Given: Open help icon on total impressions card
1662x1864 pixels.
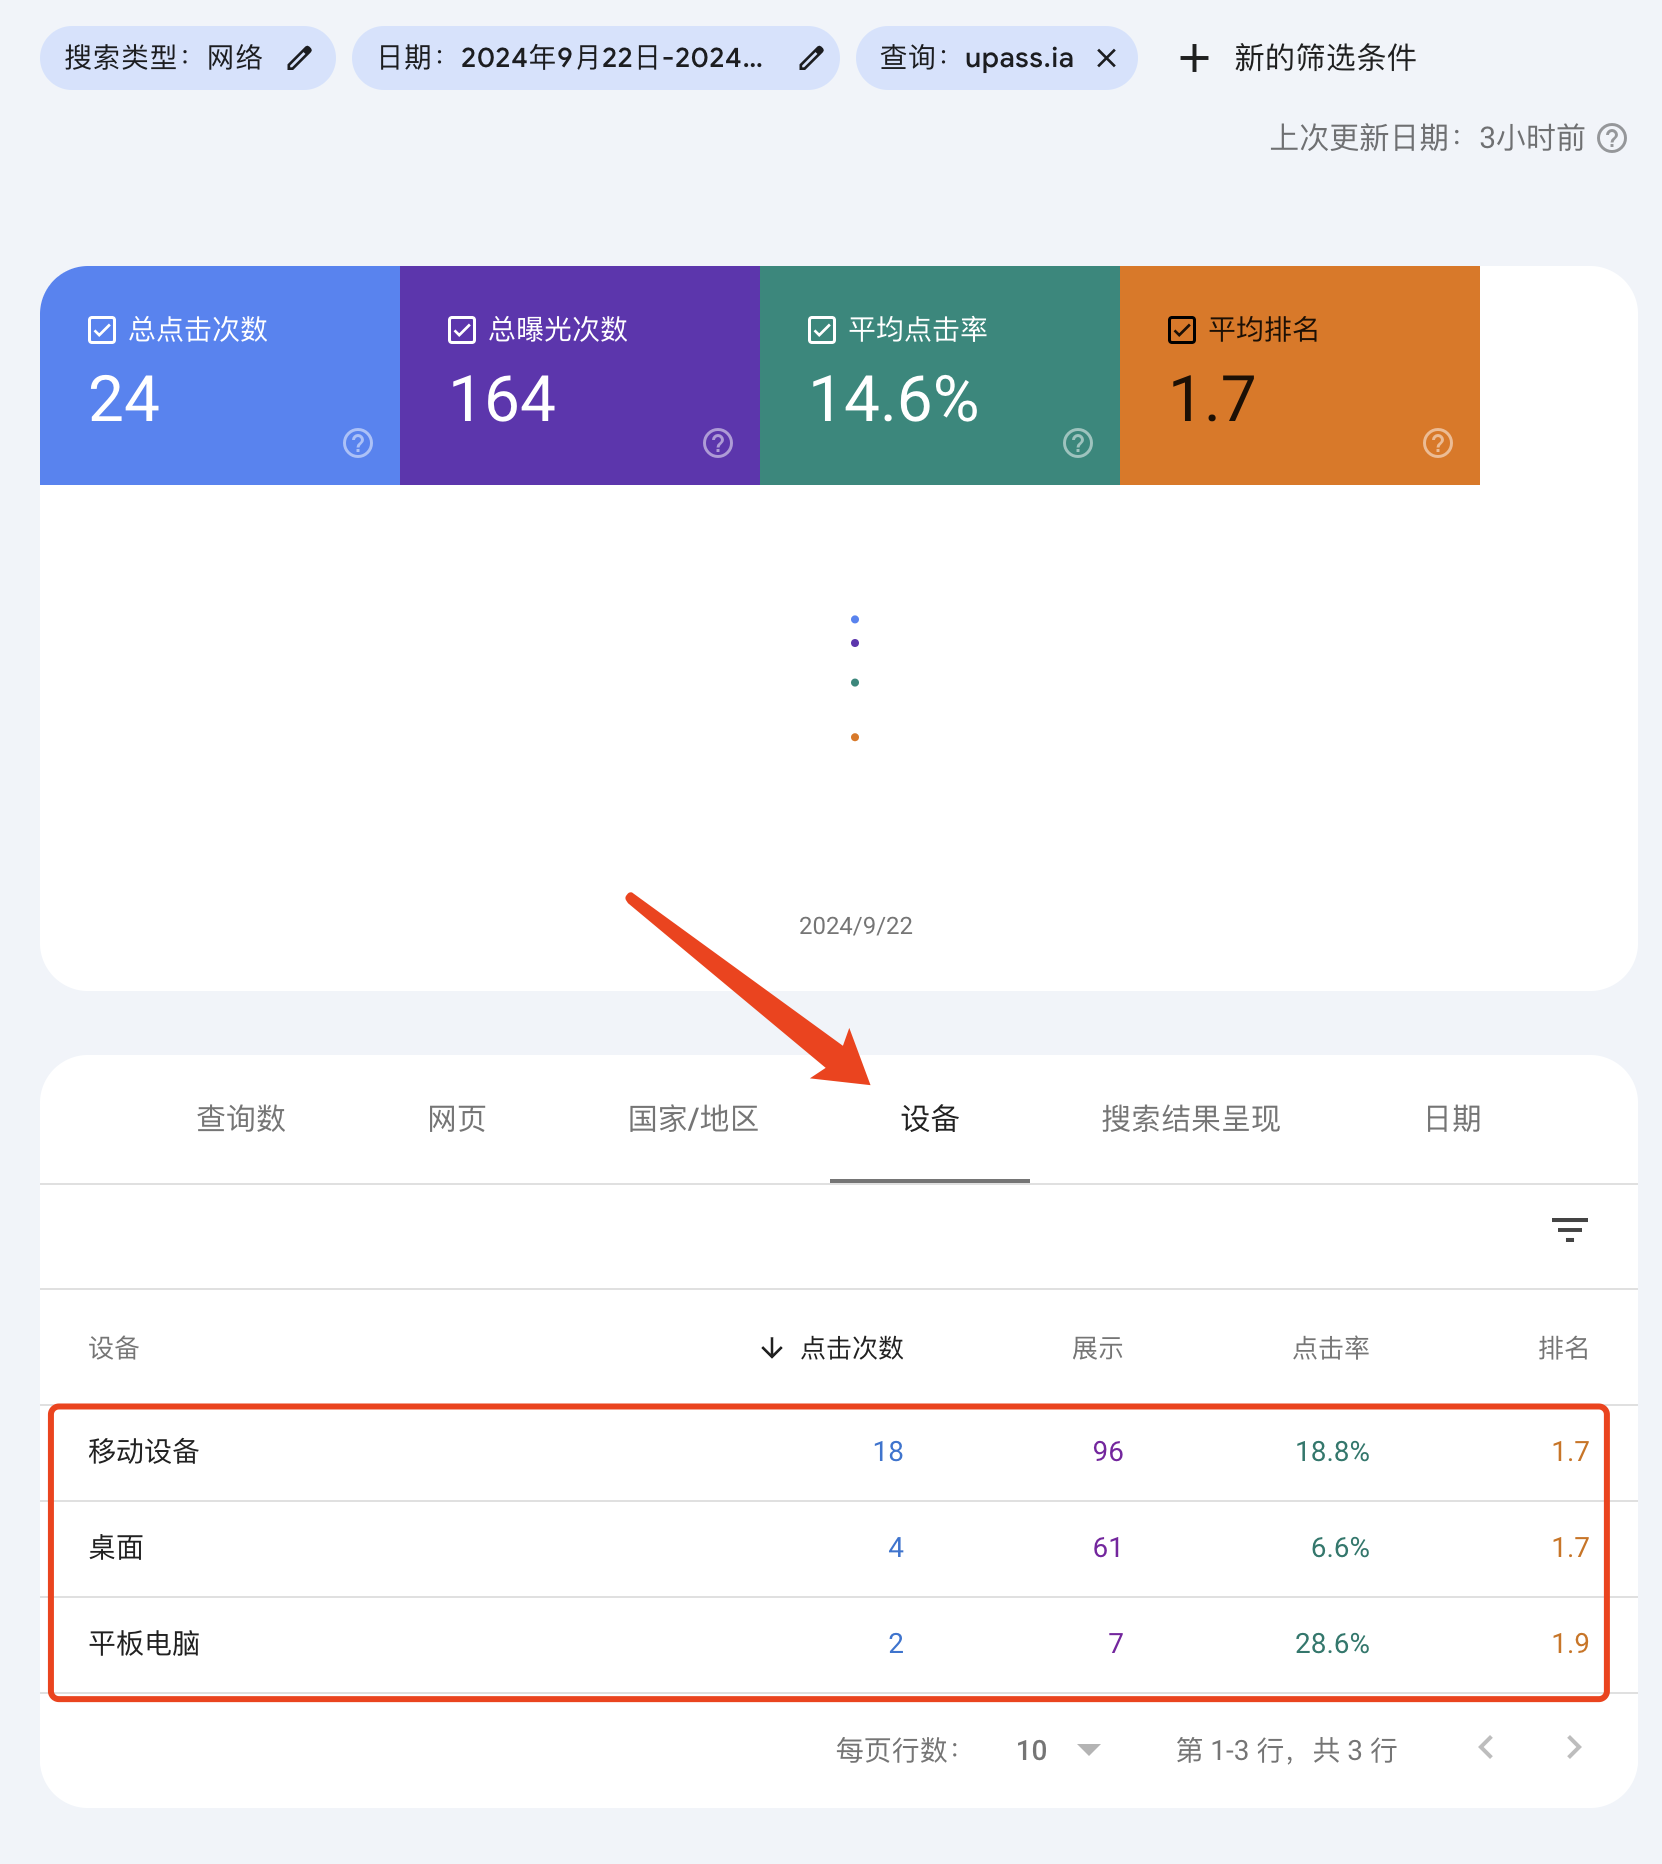Looking at the screenshot, I should [x=718, y=443].
